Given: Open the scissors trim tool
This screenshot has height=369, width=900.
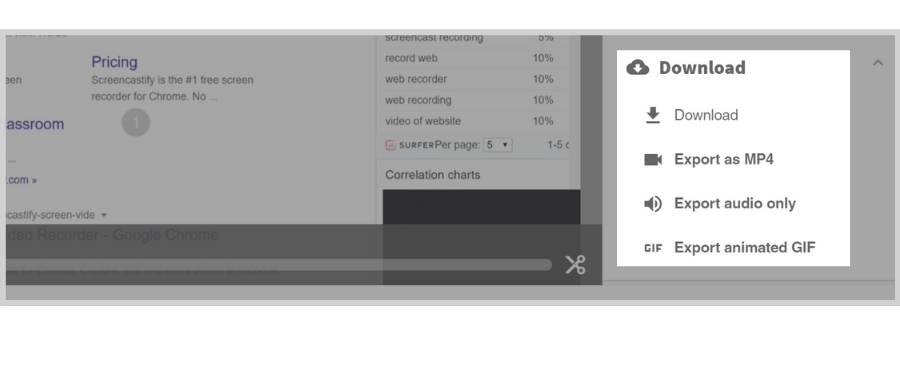Looking at the screenshot, I should (x=575, y=265).
